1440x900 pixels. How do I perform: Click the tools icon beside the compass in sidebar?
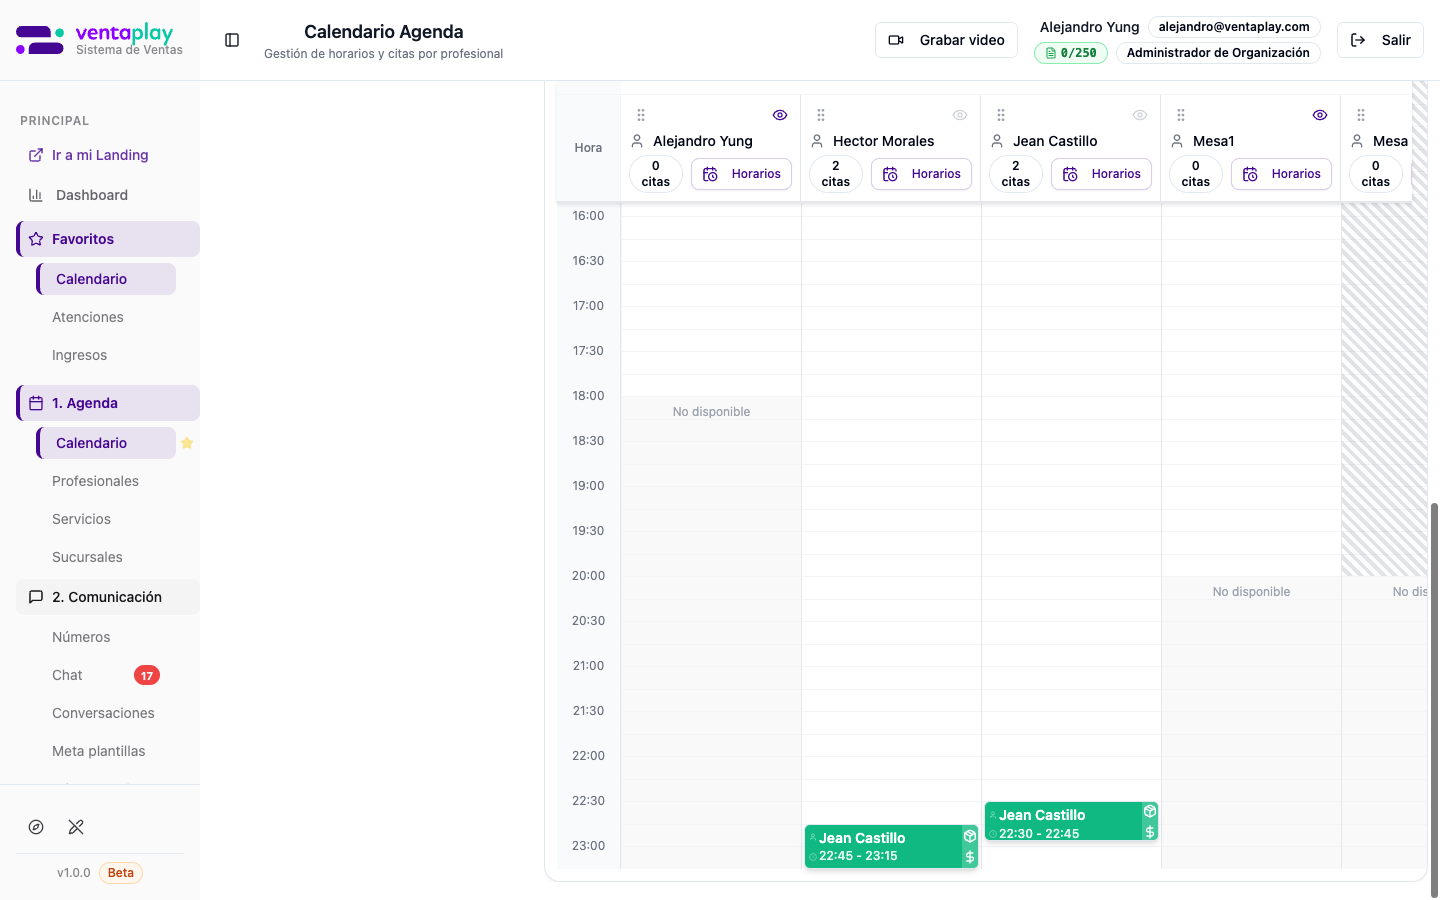pos(75,827)
